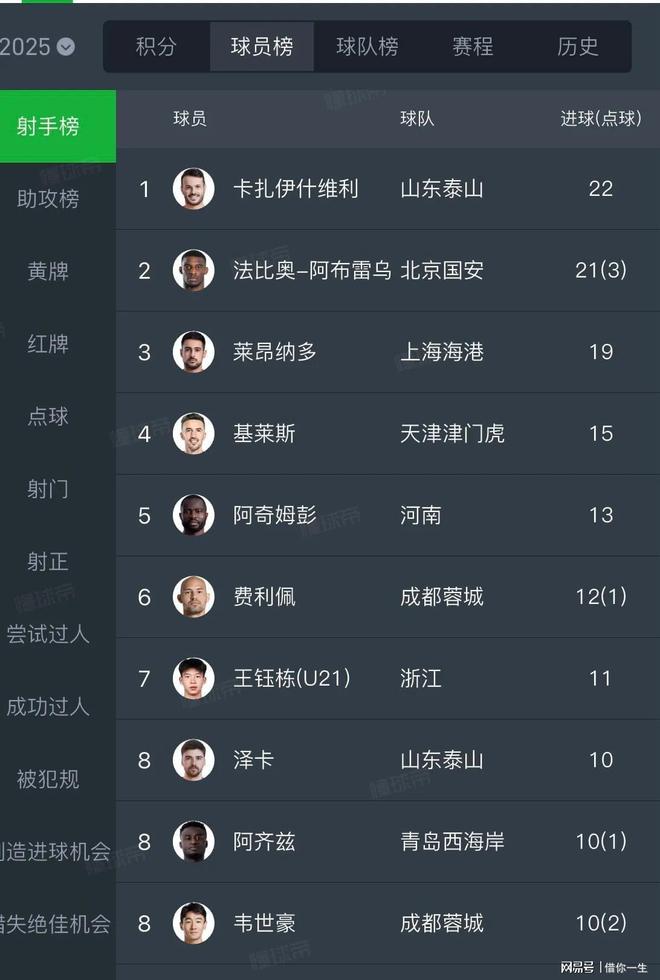View the 红牌 list
The height and width of the screenshot is (980, 660).
[47, 344]
